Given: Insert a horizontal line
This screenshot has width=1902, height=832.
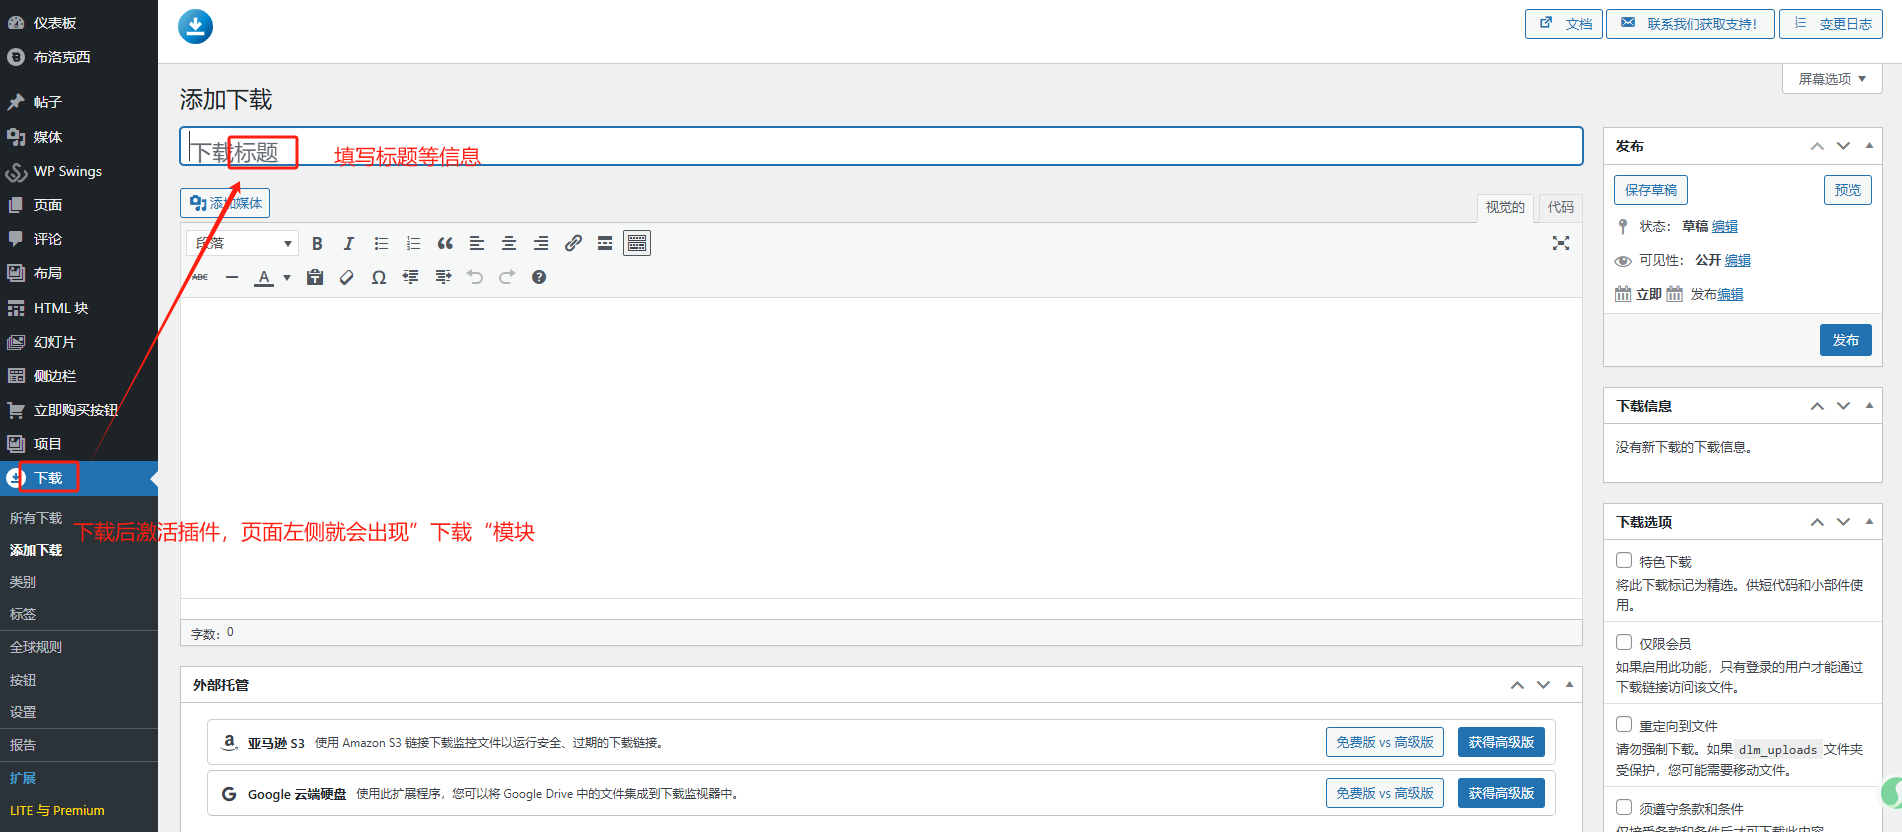Looking at the screenshot, I should 232,277.
